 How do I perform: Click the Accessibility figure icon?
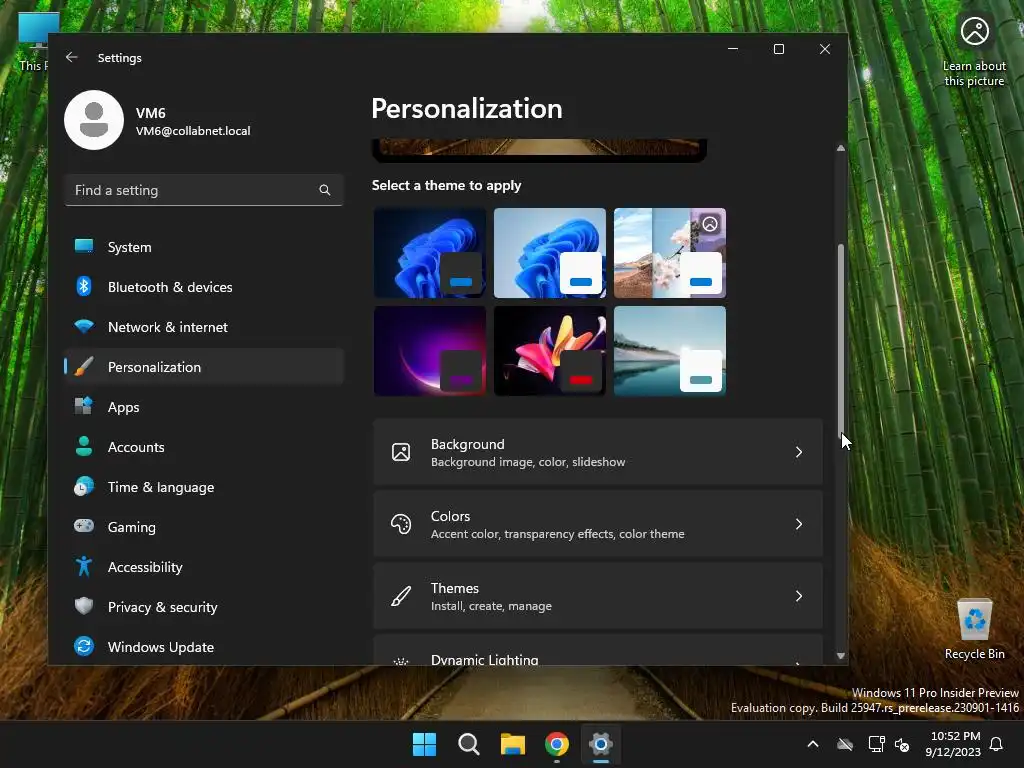click(x=84, y=566)
